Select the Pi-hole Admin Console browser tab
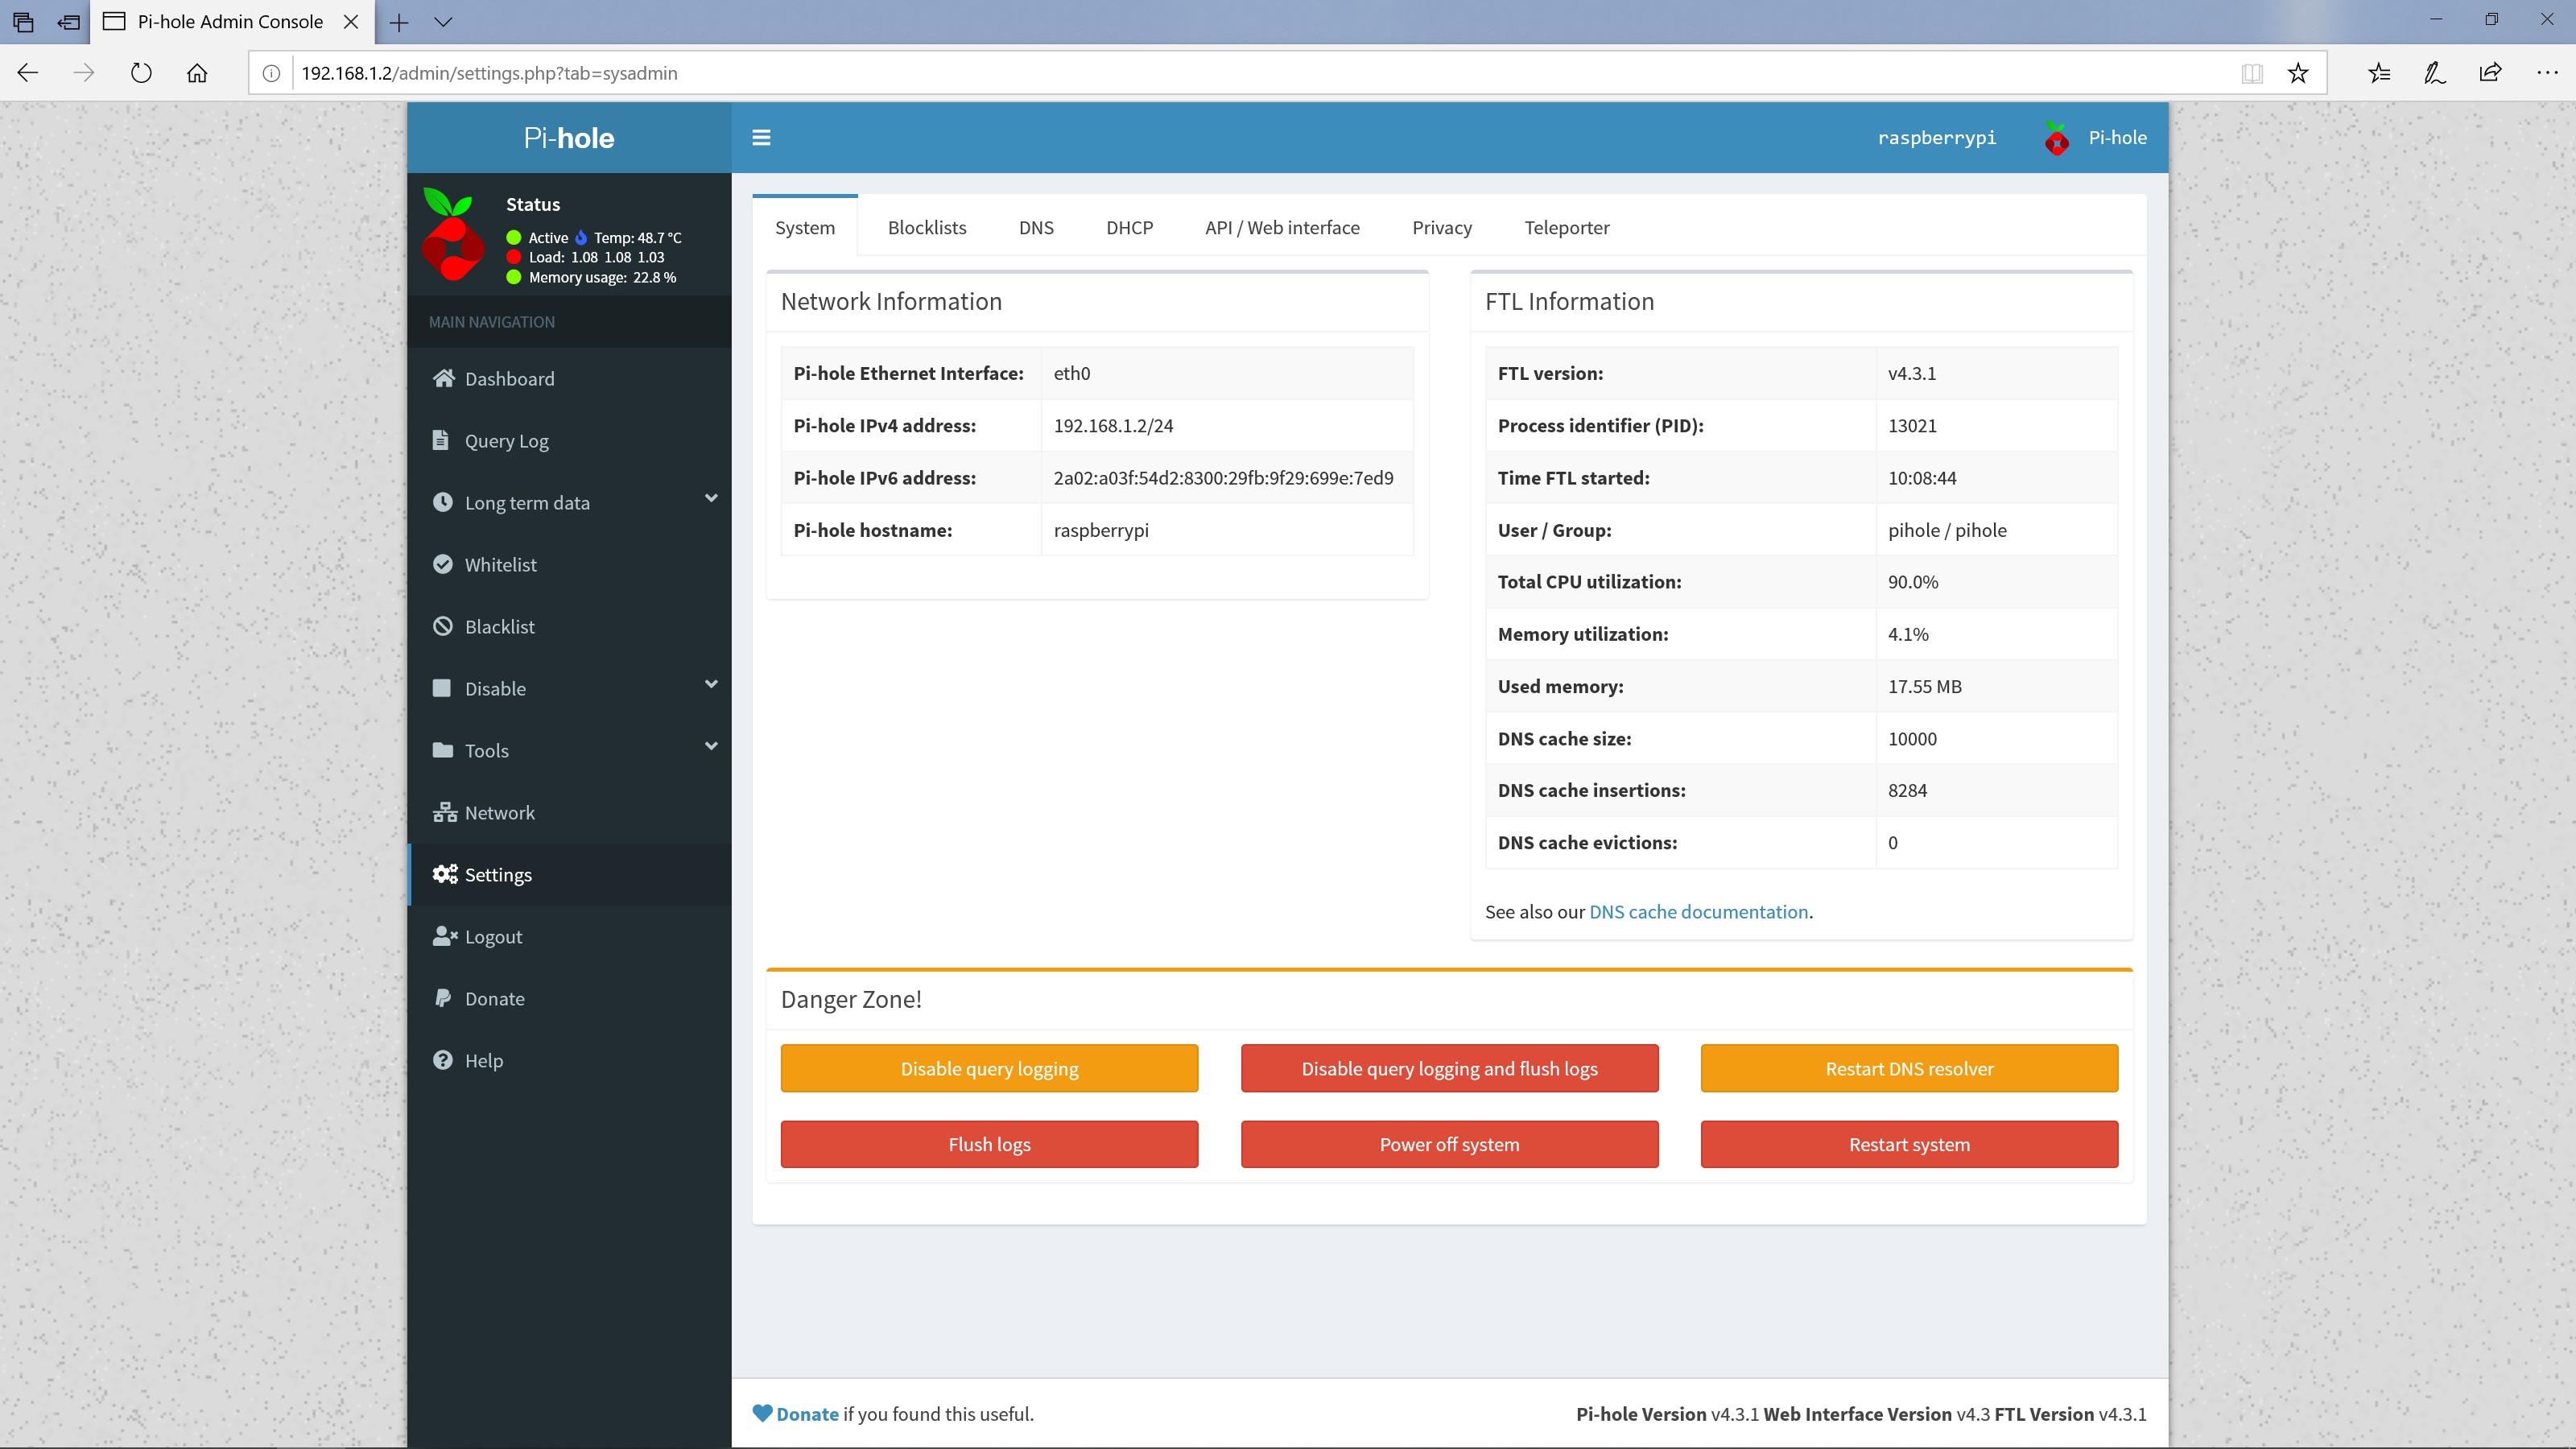The image size is (2576, 1449). tap(231, 22)
